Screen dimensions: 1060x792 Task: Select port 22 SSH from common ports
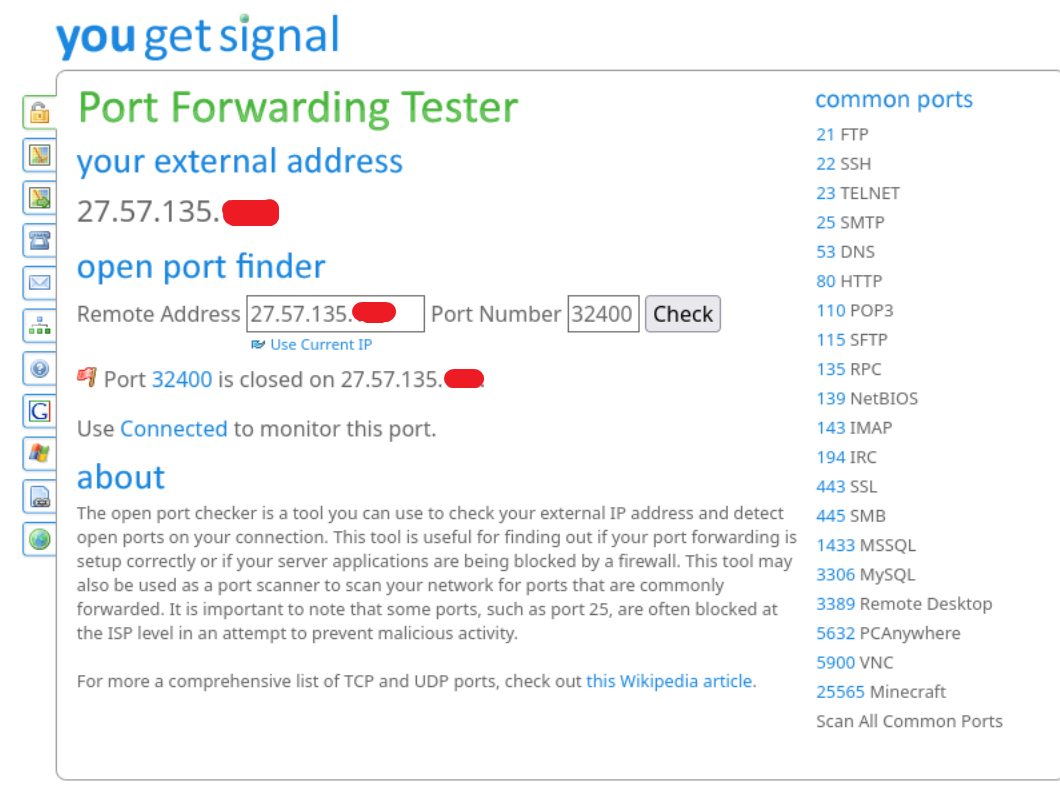(x=843, y=164)
